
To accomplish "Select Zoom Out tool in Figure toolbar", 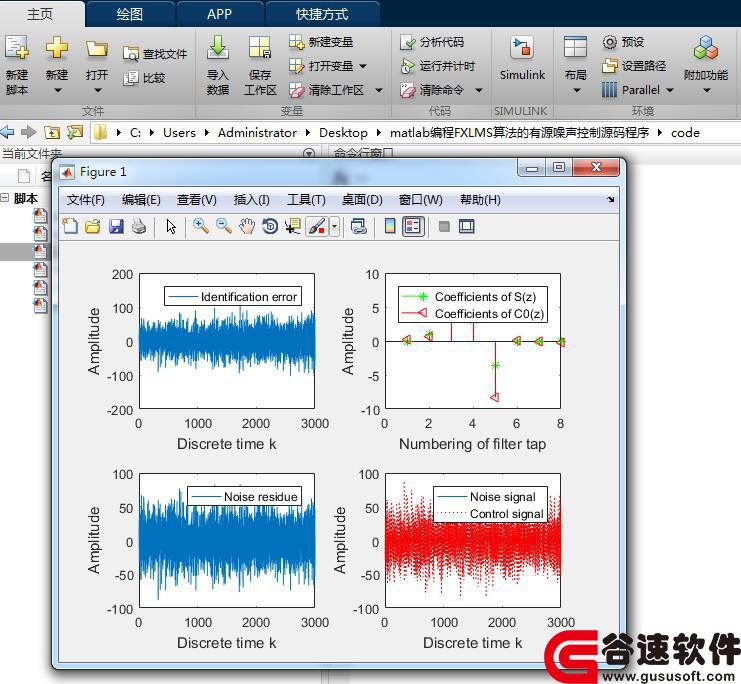I will pyautogui.click(x=224, y=226).
